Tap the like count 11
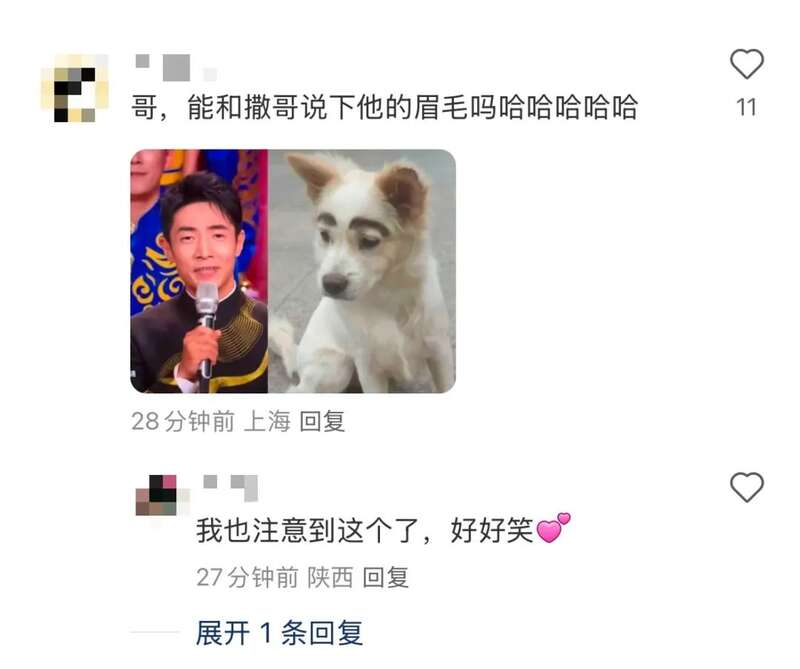Viewport: 800px width, 669px height. (746, 108)
